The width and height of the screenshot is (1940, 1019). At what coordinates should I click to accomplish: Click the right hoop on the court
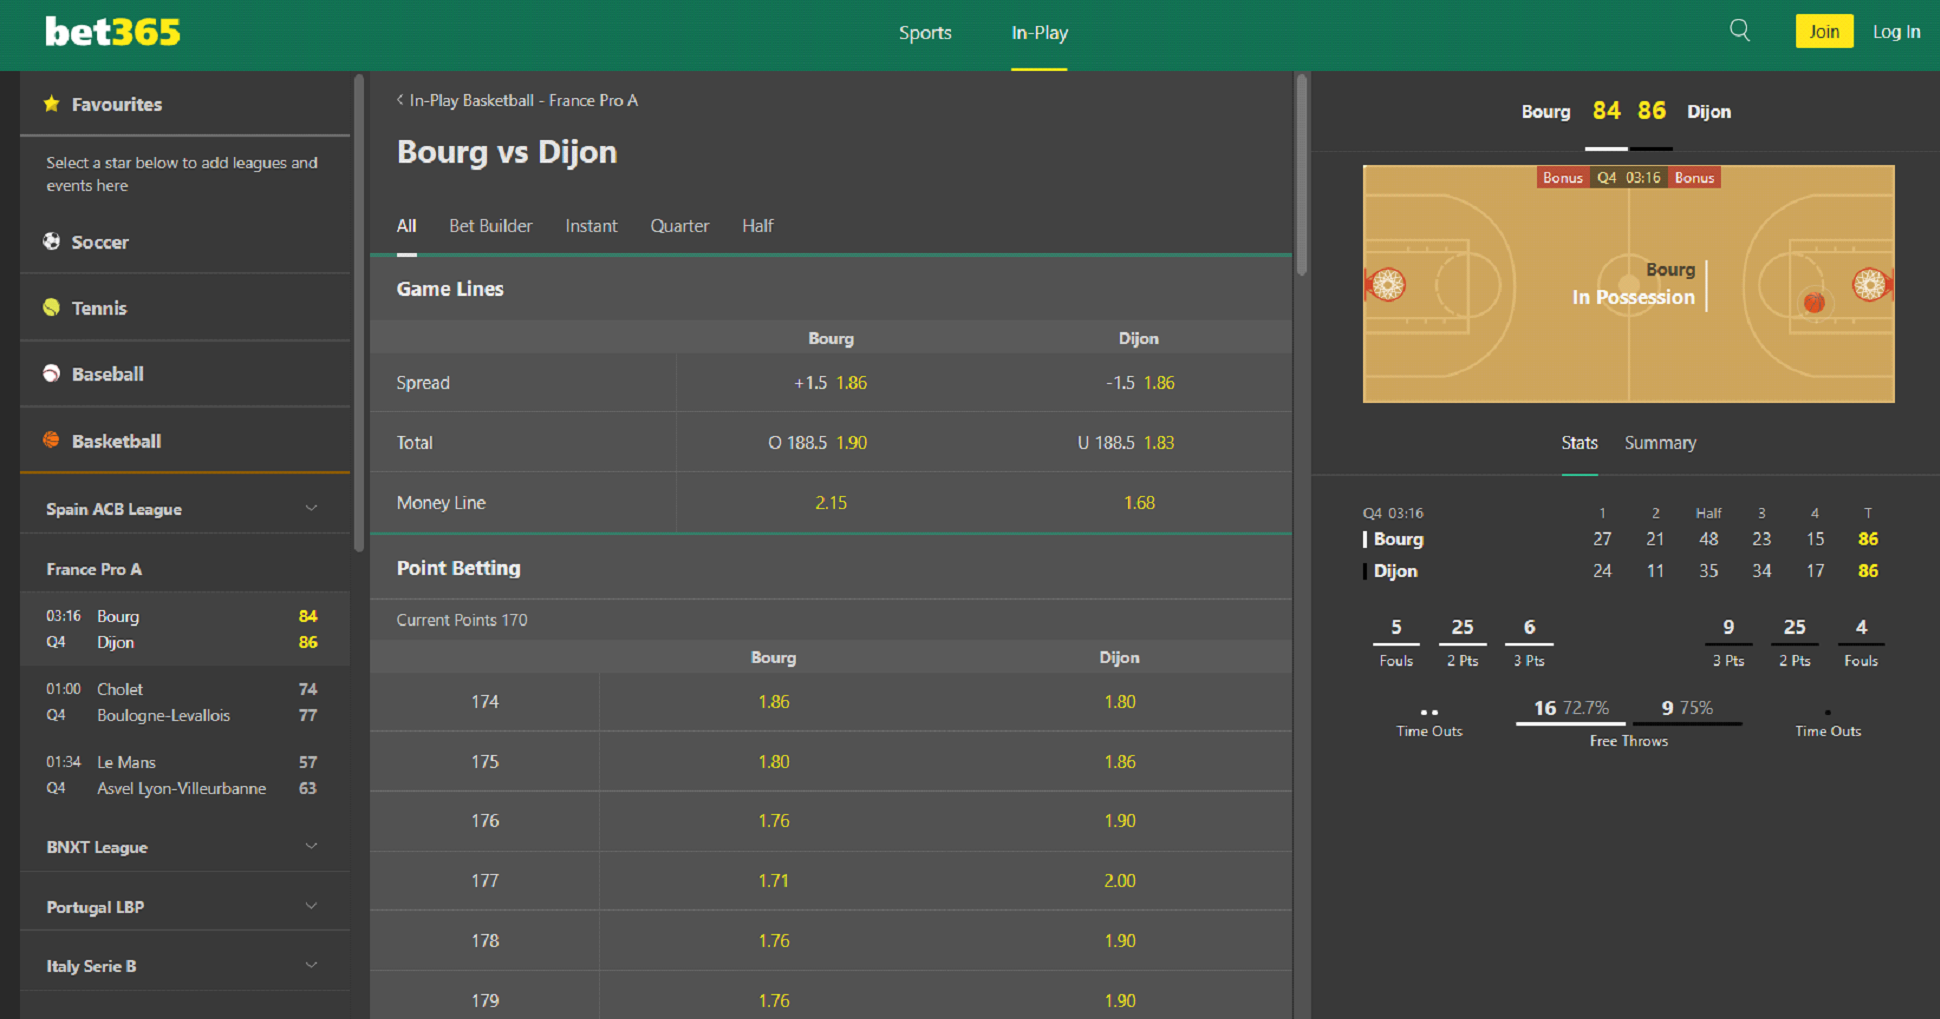point(1870,285)
